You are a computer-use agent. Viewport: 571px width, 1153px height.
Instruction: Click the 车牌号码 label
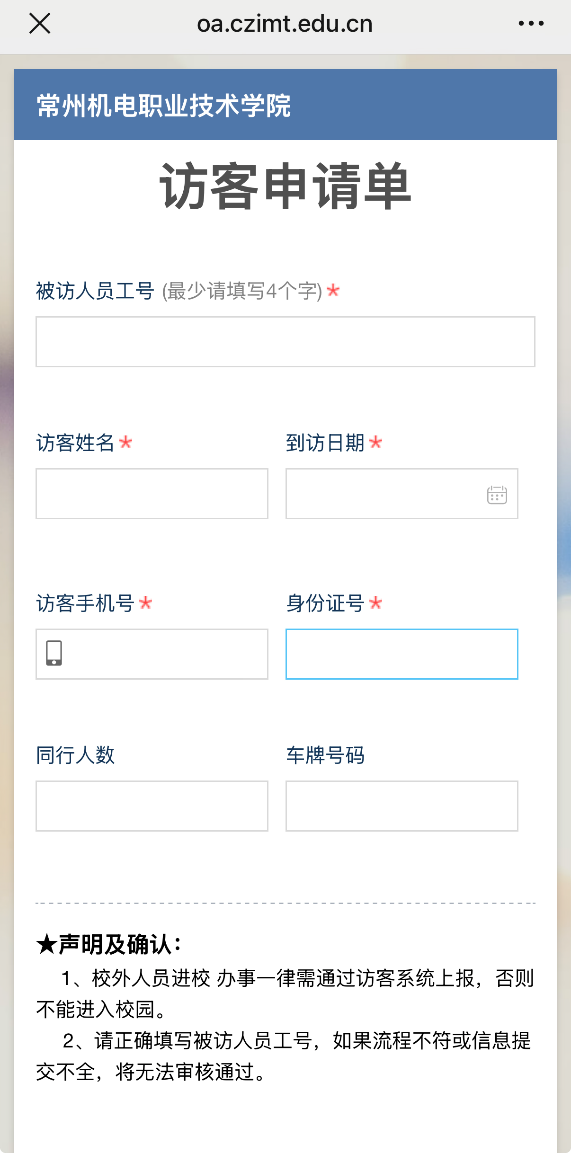point(325,755)
